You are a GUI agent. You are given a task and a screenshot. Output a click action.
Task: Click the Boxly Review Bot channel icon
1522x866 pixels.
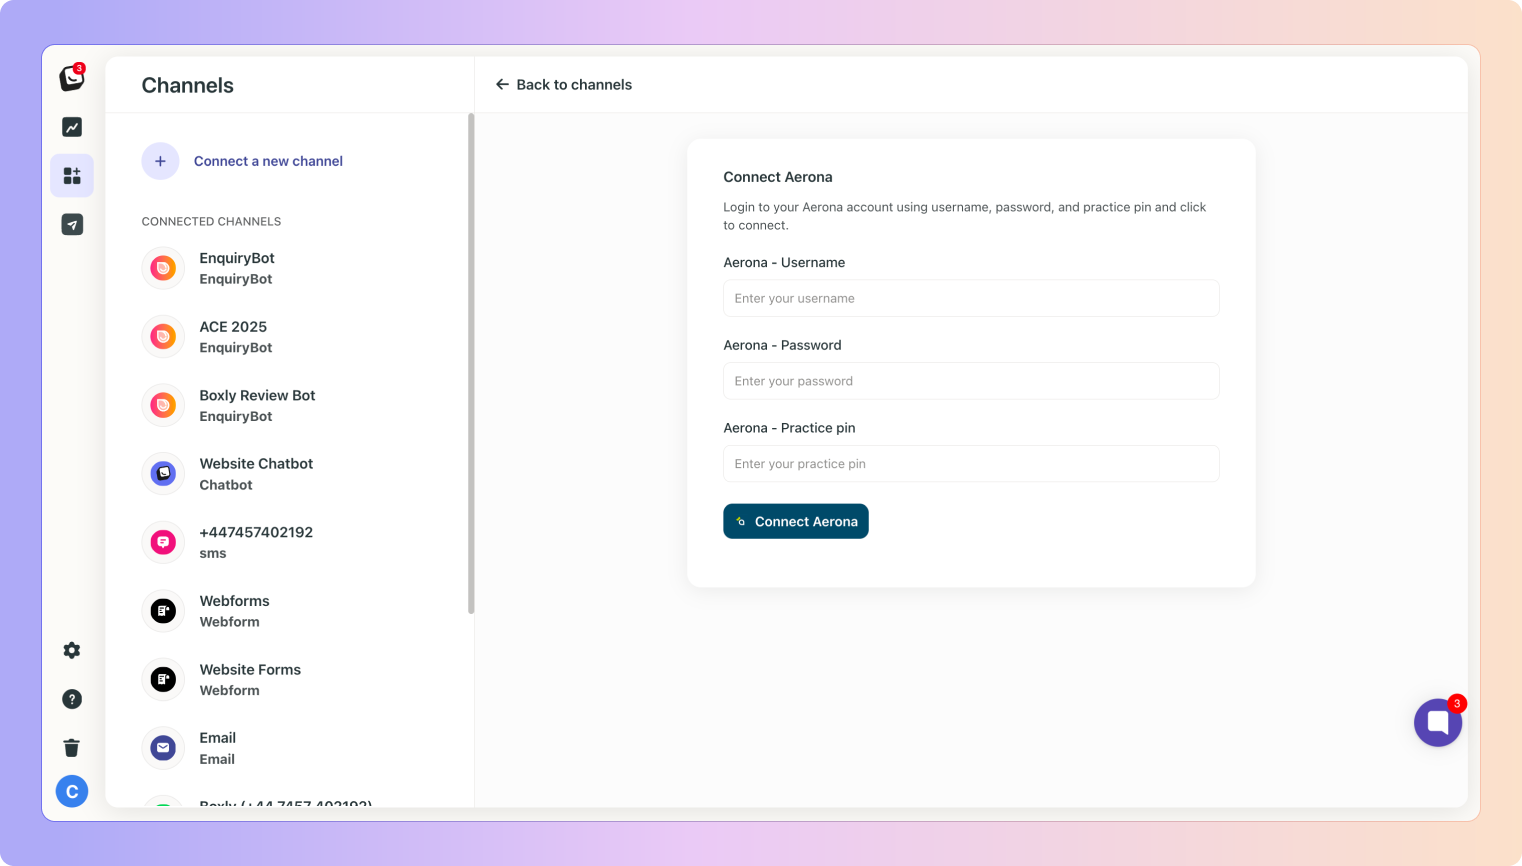163,405
